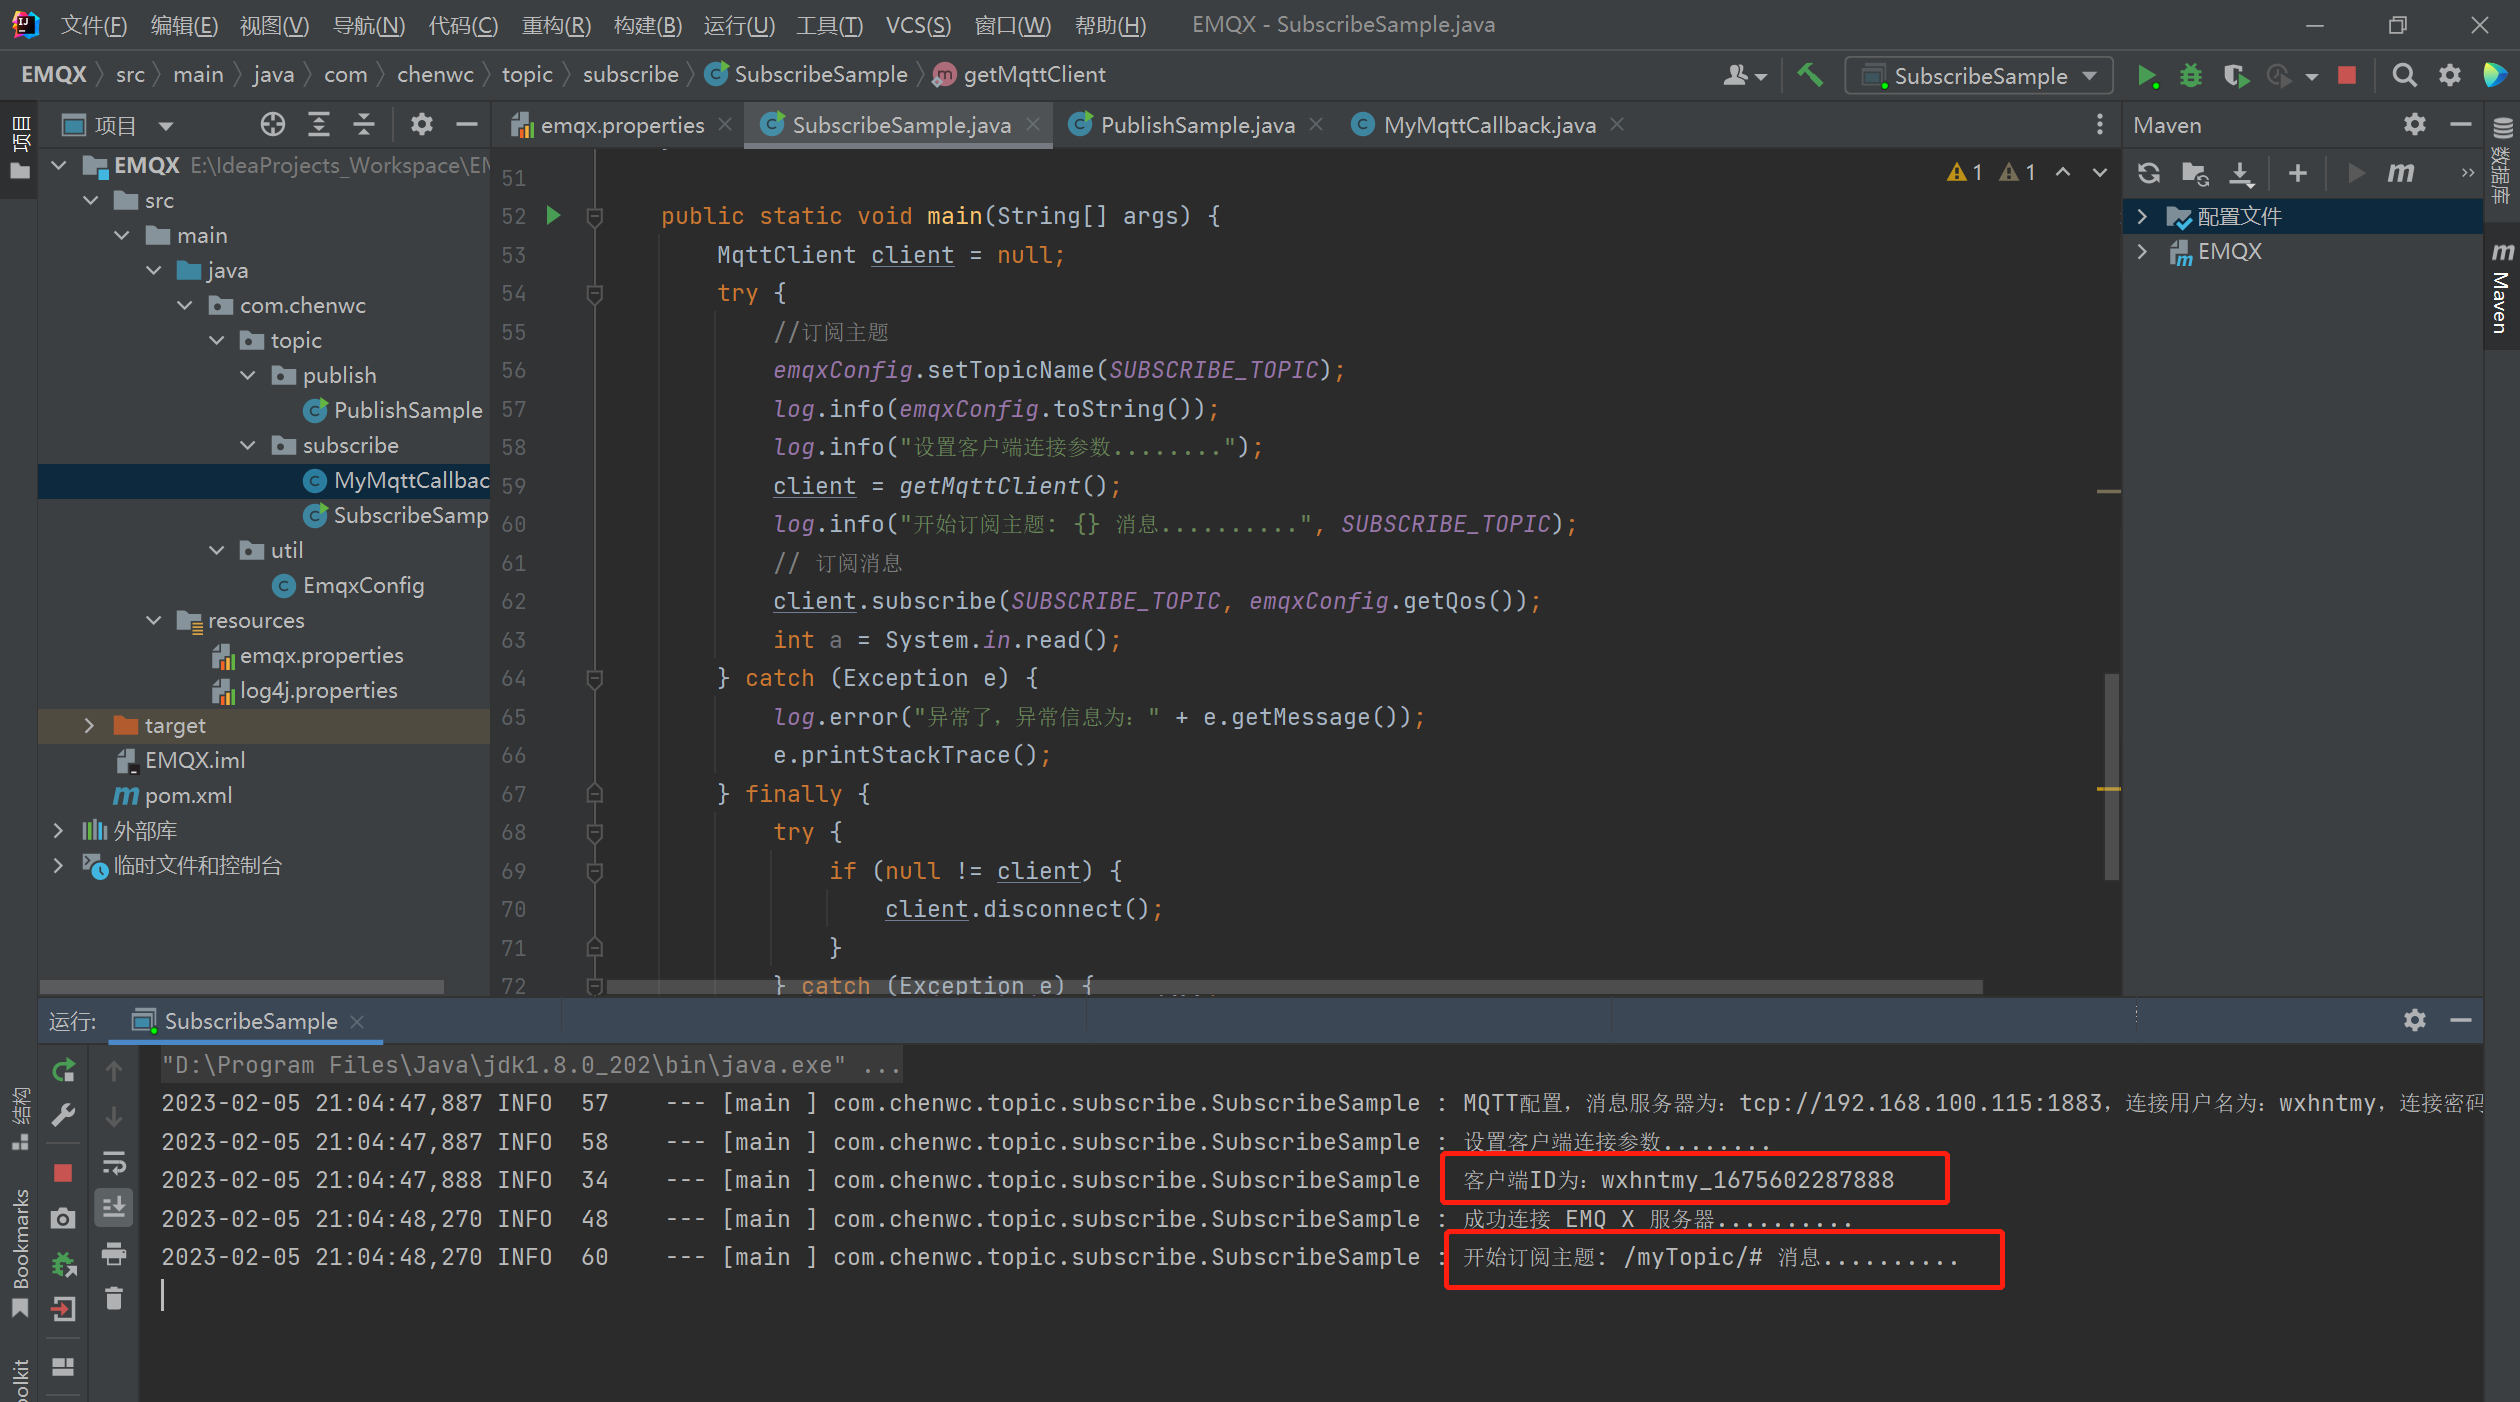Expand 外部库 external libraries node
This screenshot has height=1402, width=2520.
58,830
